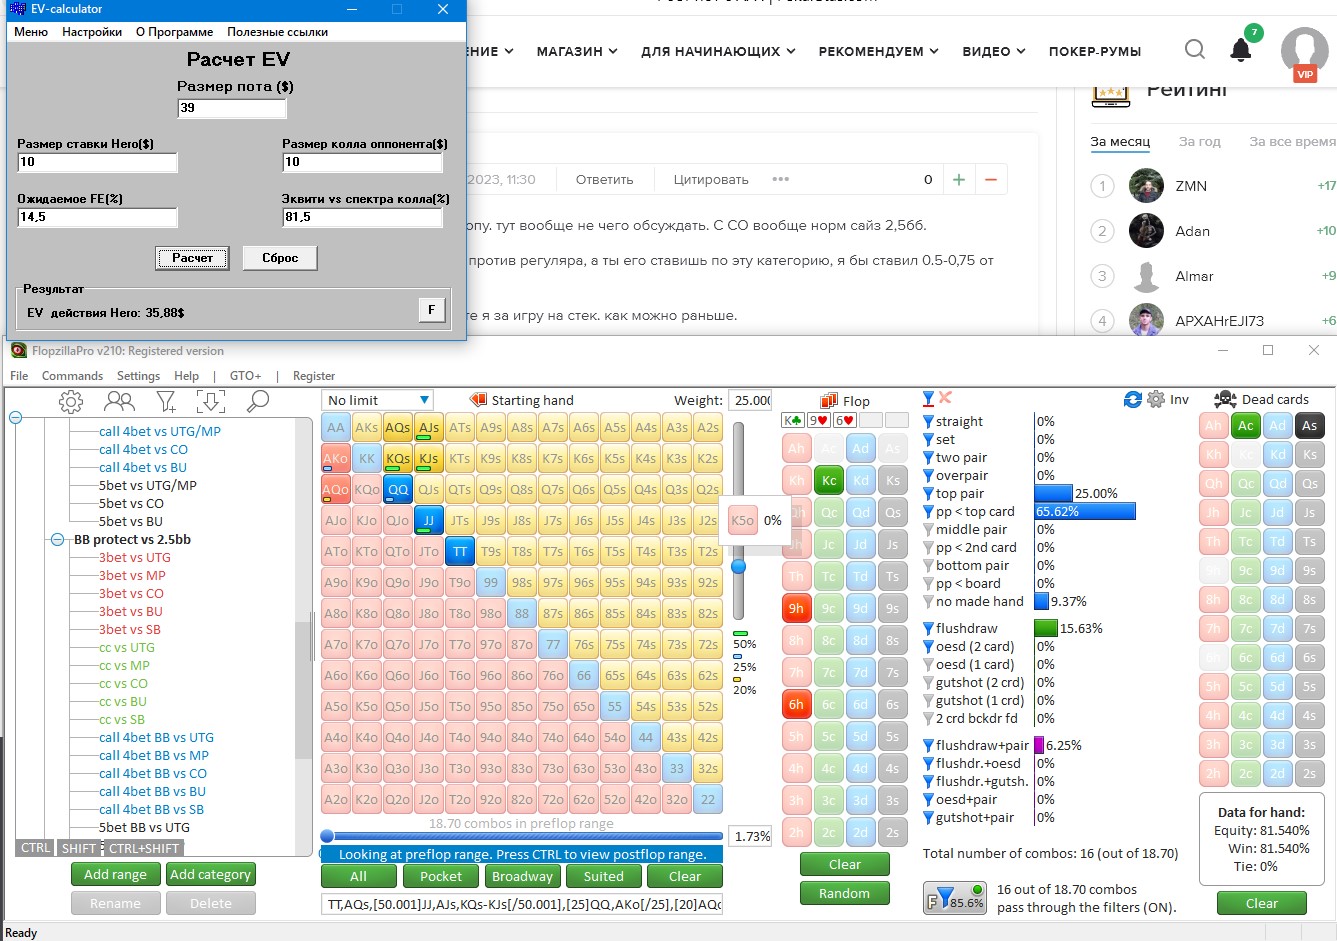Click the notification bell icon
Image resolution: width=1337 pixels, height=941 pixels.
(x=1241, y=50)
